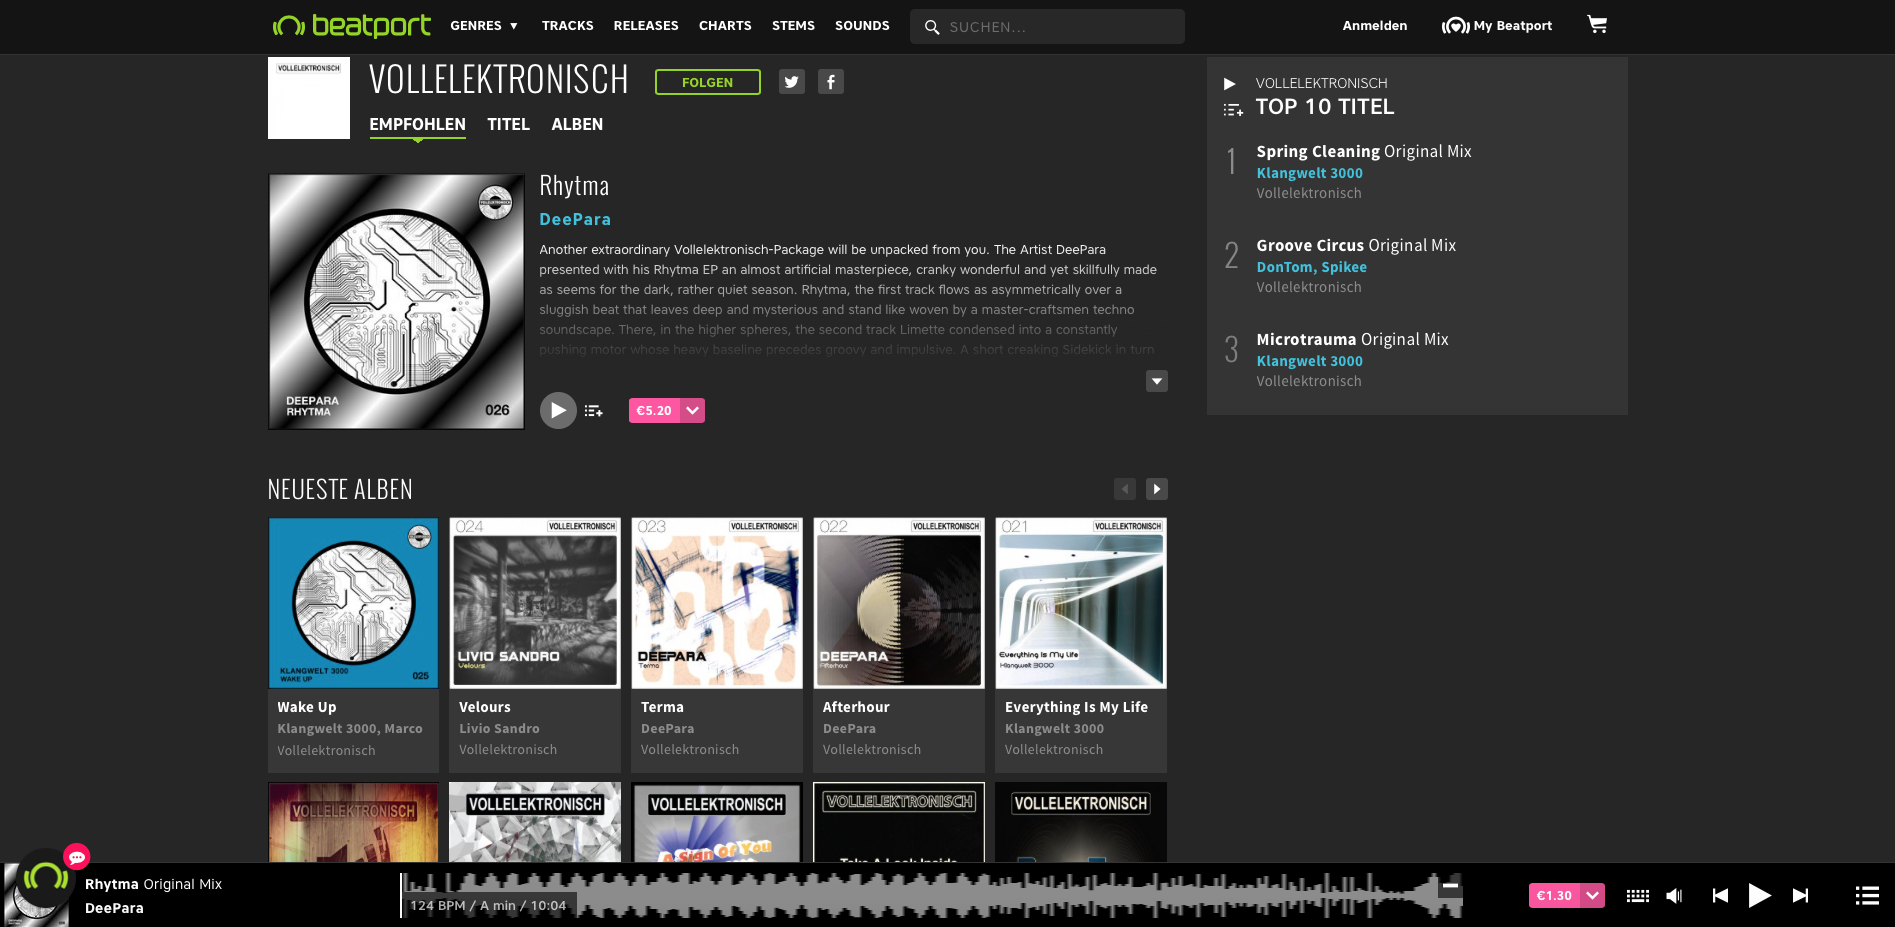Image resolution: width=1895 pixels, height=927 pixels.
Task: Open keyboard shortcuts icon in player
Action: 1637,896
